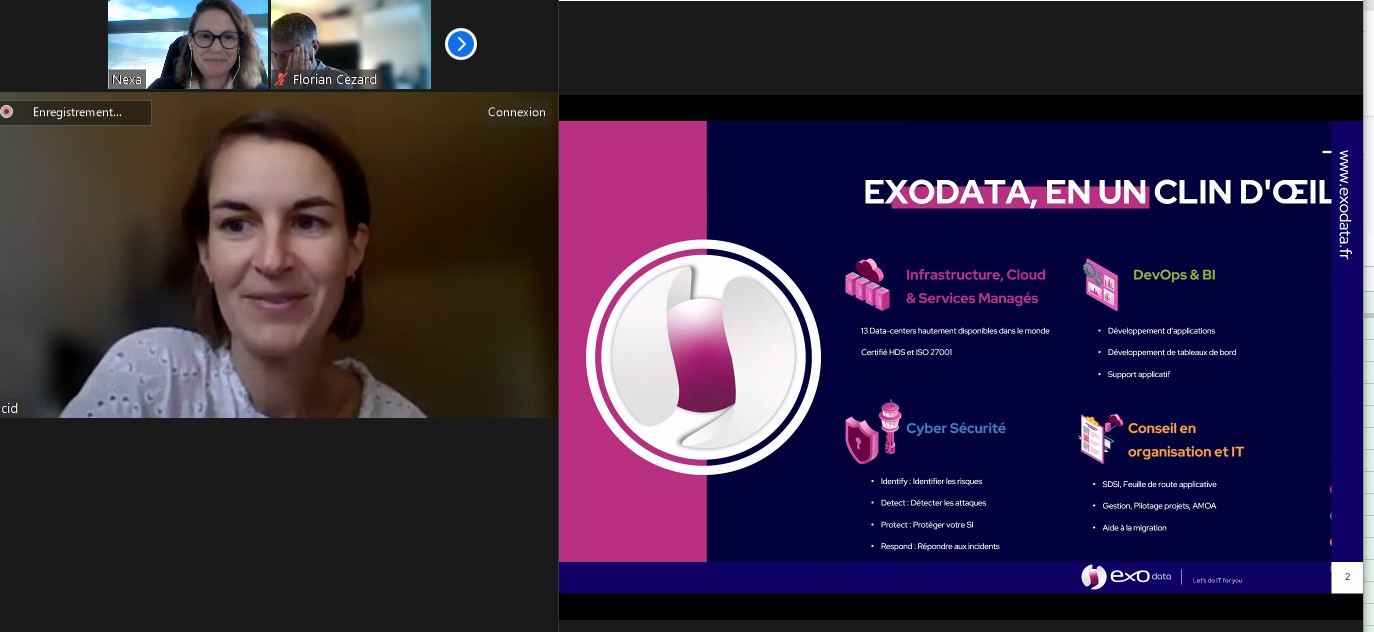The image size is (1374, 632).
Task: Click 'Detect : Détecter les attaques' bullet
Action: coord(933,503)
